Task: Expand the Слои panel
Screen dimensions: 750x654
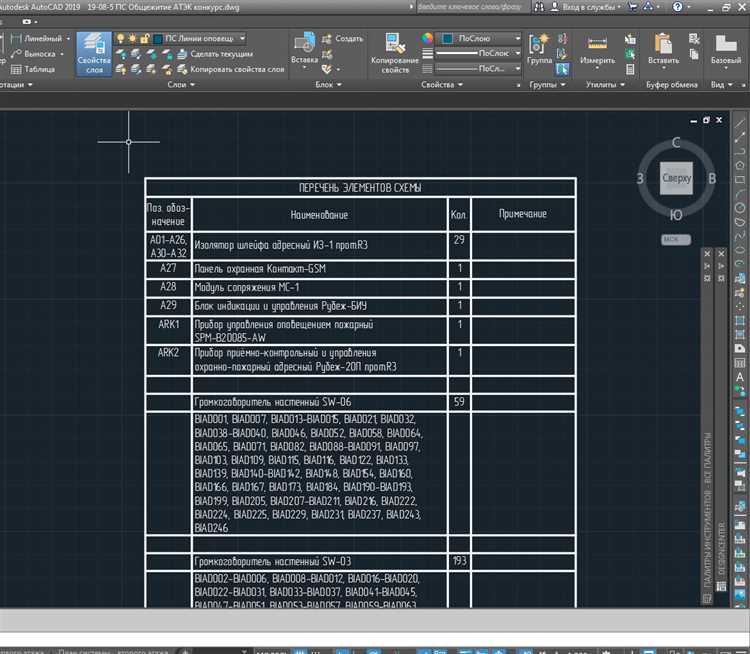Action: pyautogui.click(x=181, y=85)
